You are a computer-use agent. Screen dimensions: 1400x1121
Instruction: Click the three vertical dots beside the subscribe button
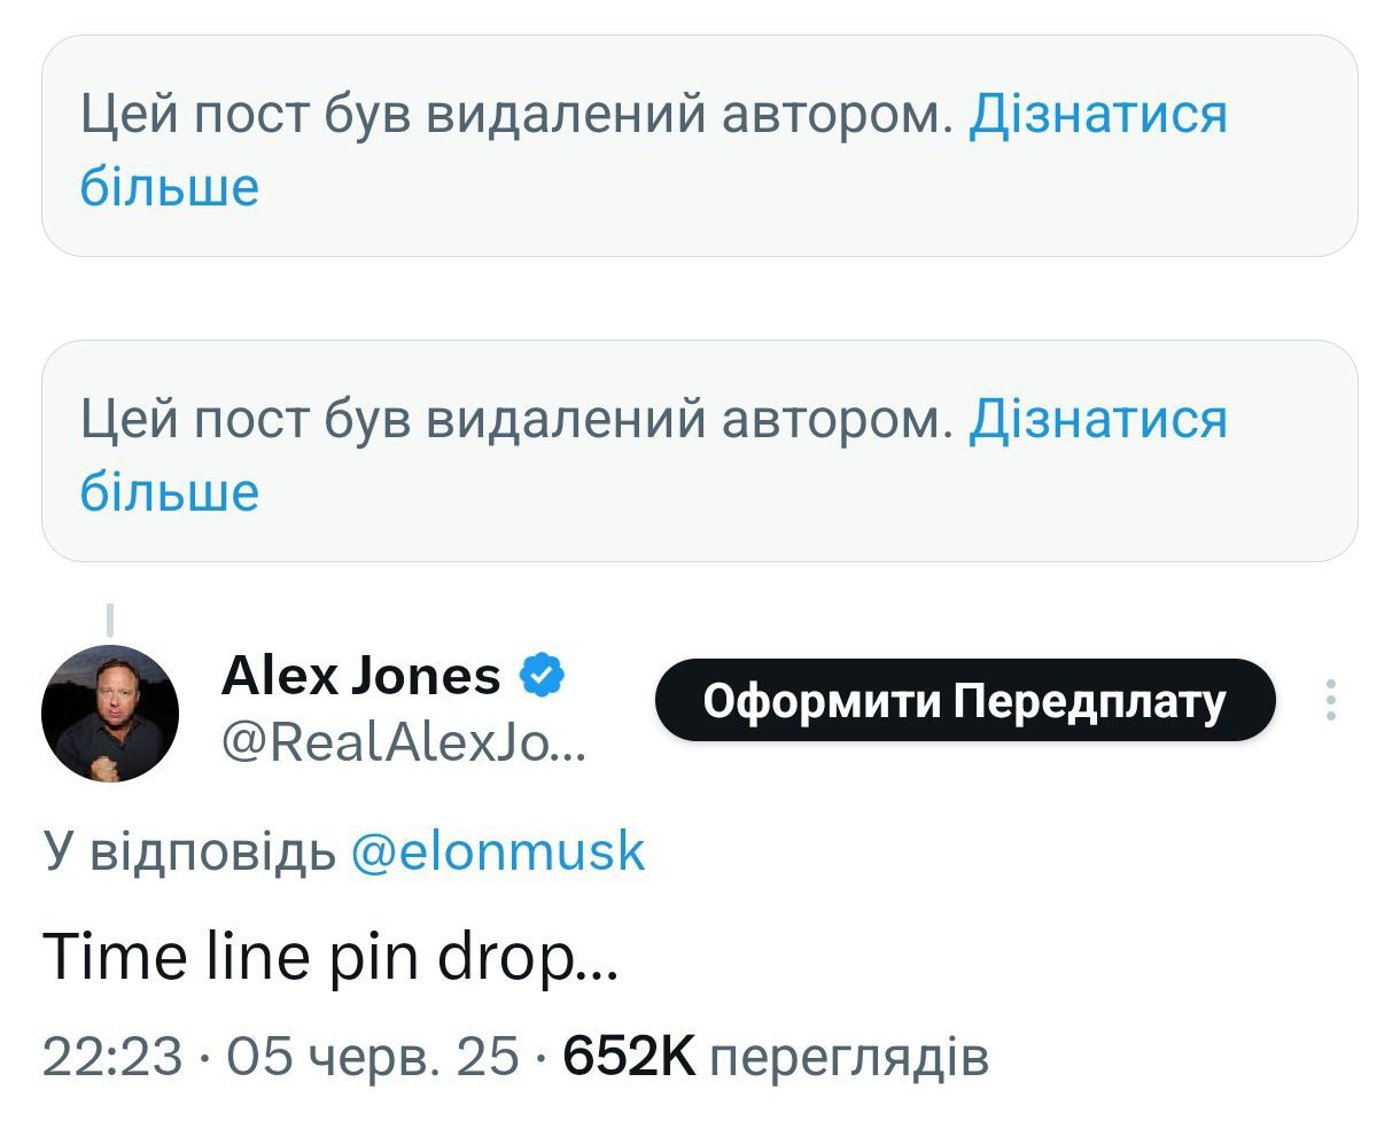1330,700
